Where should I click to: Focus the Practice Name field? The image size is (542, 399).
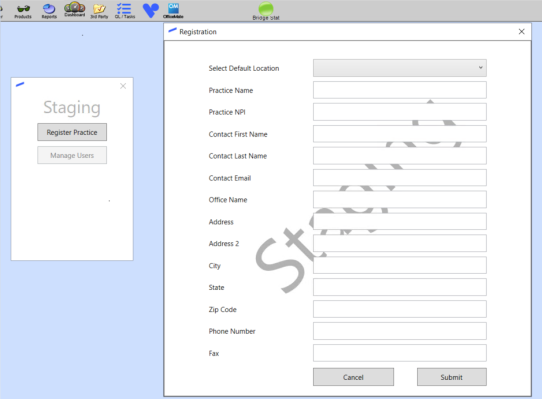pyautogui.click(x=400, y=90)
